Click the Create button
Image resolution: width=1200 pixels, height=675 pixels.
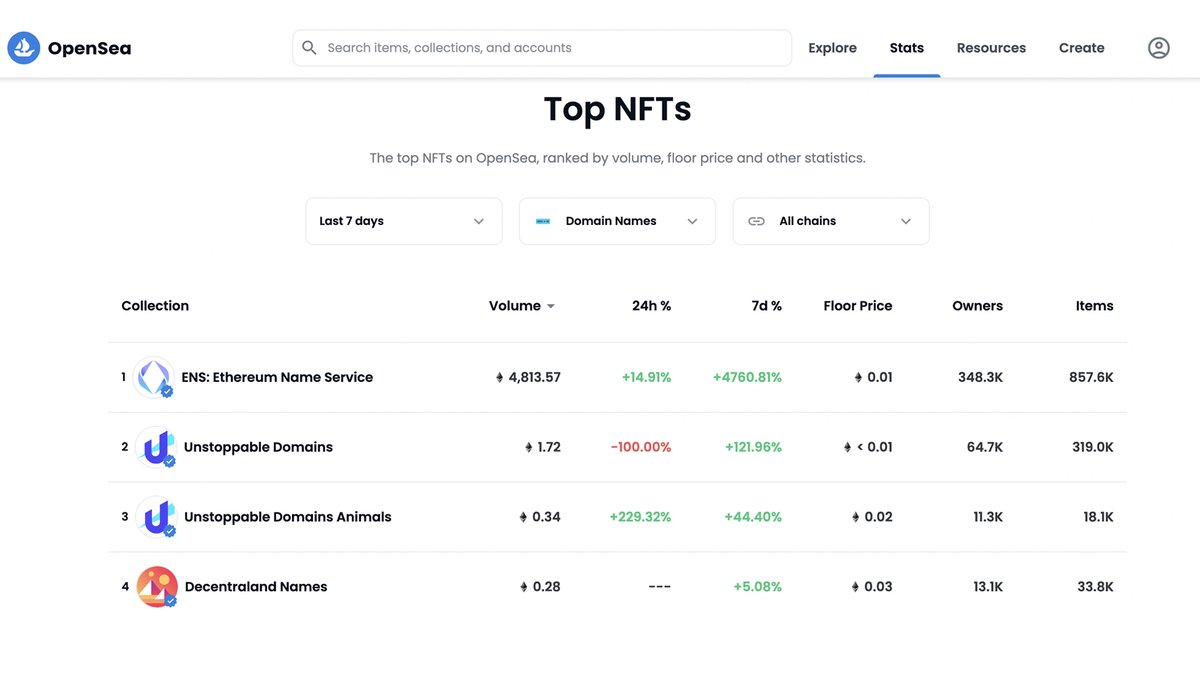tap(1081, 47)
